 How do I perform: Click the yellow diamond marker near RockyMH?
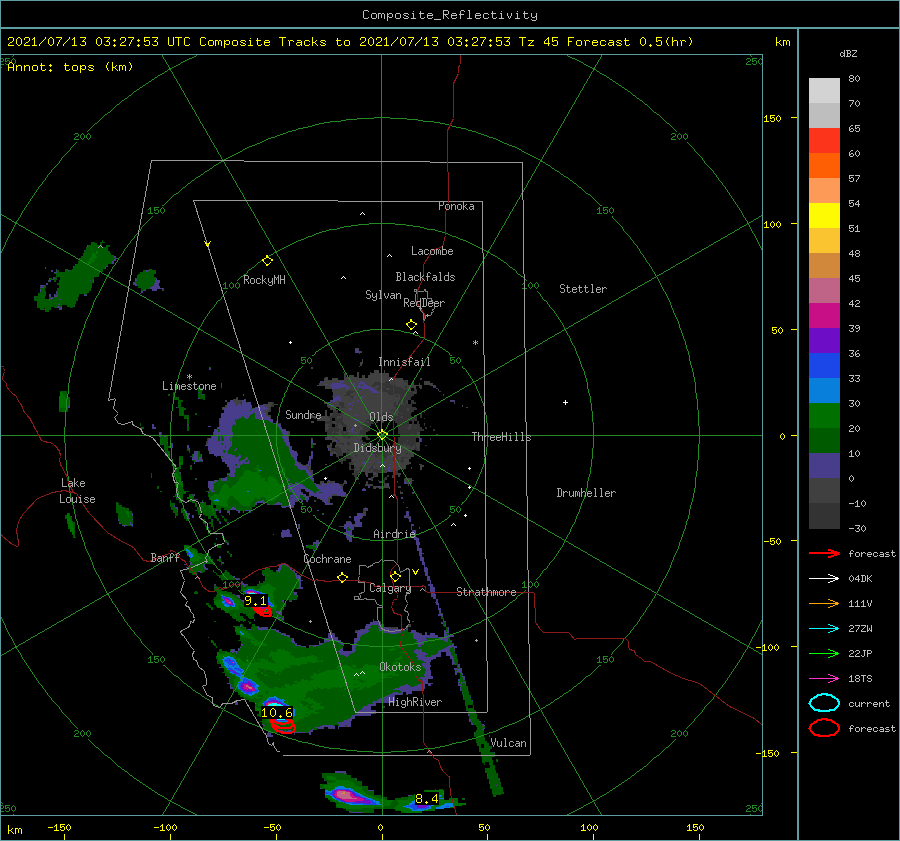267,261
